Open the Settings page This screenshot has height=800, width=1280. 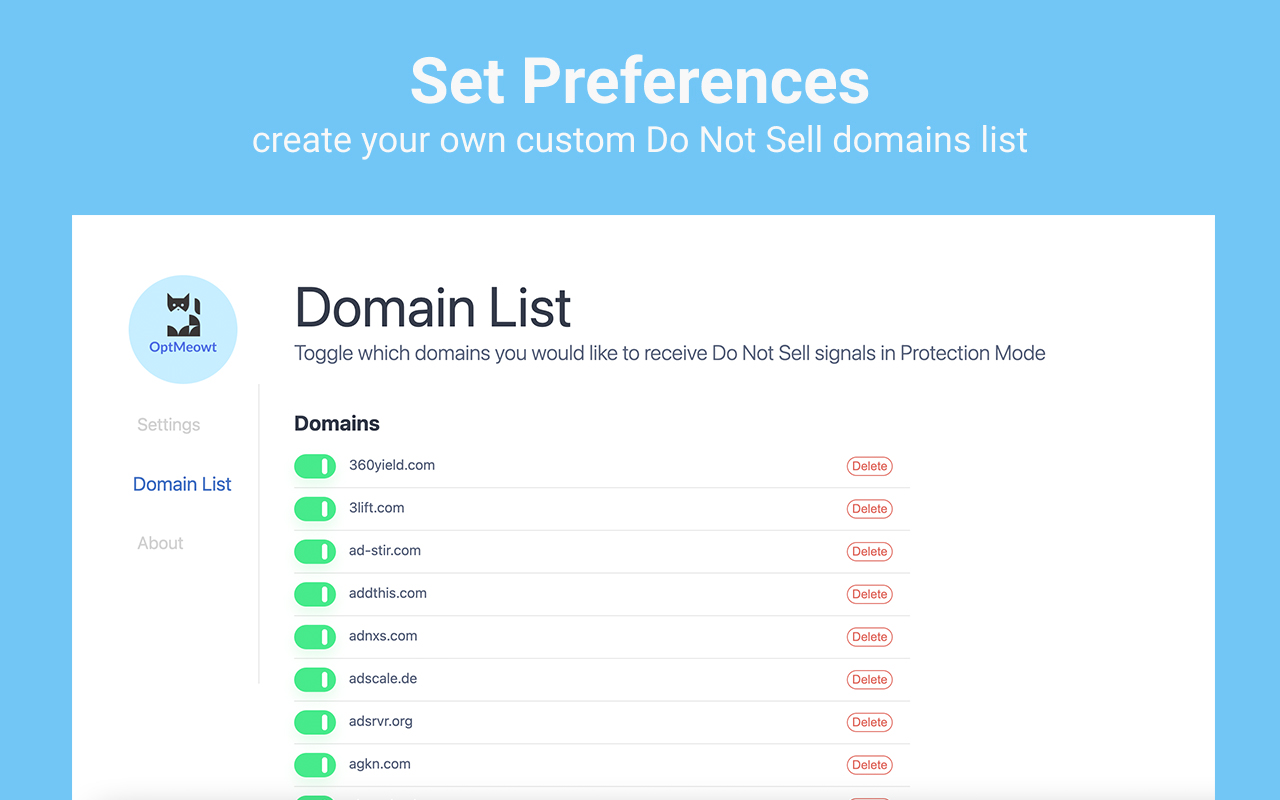click(x=168, y=425)
